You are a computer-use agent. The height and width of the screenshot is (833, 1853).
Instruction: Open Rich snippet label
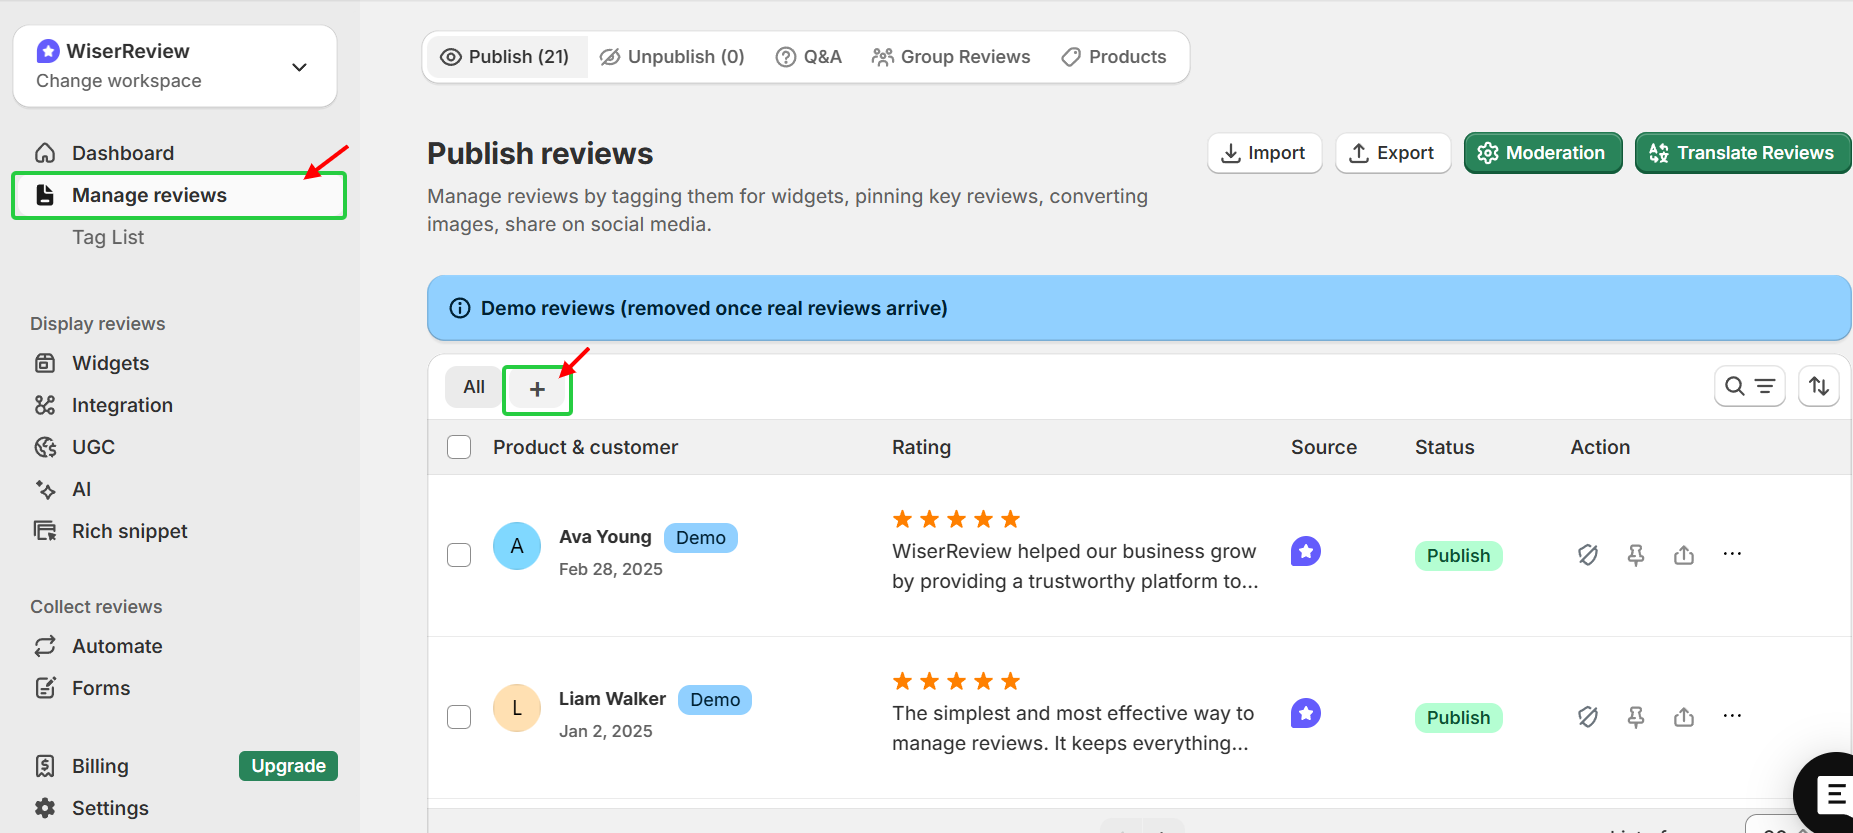click(130, 531)
